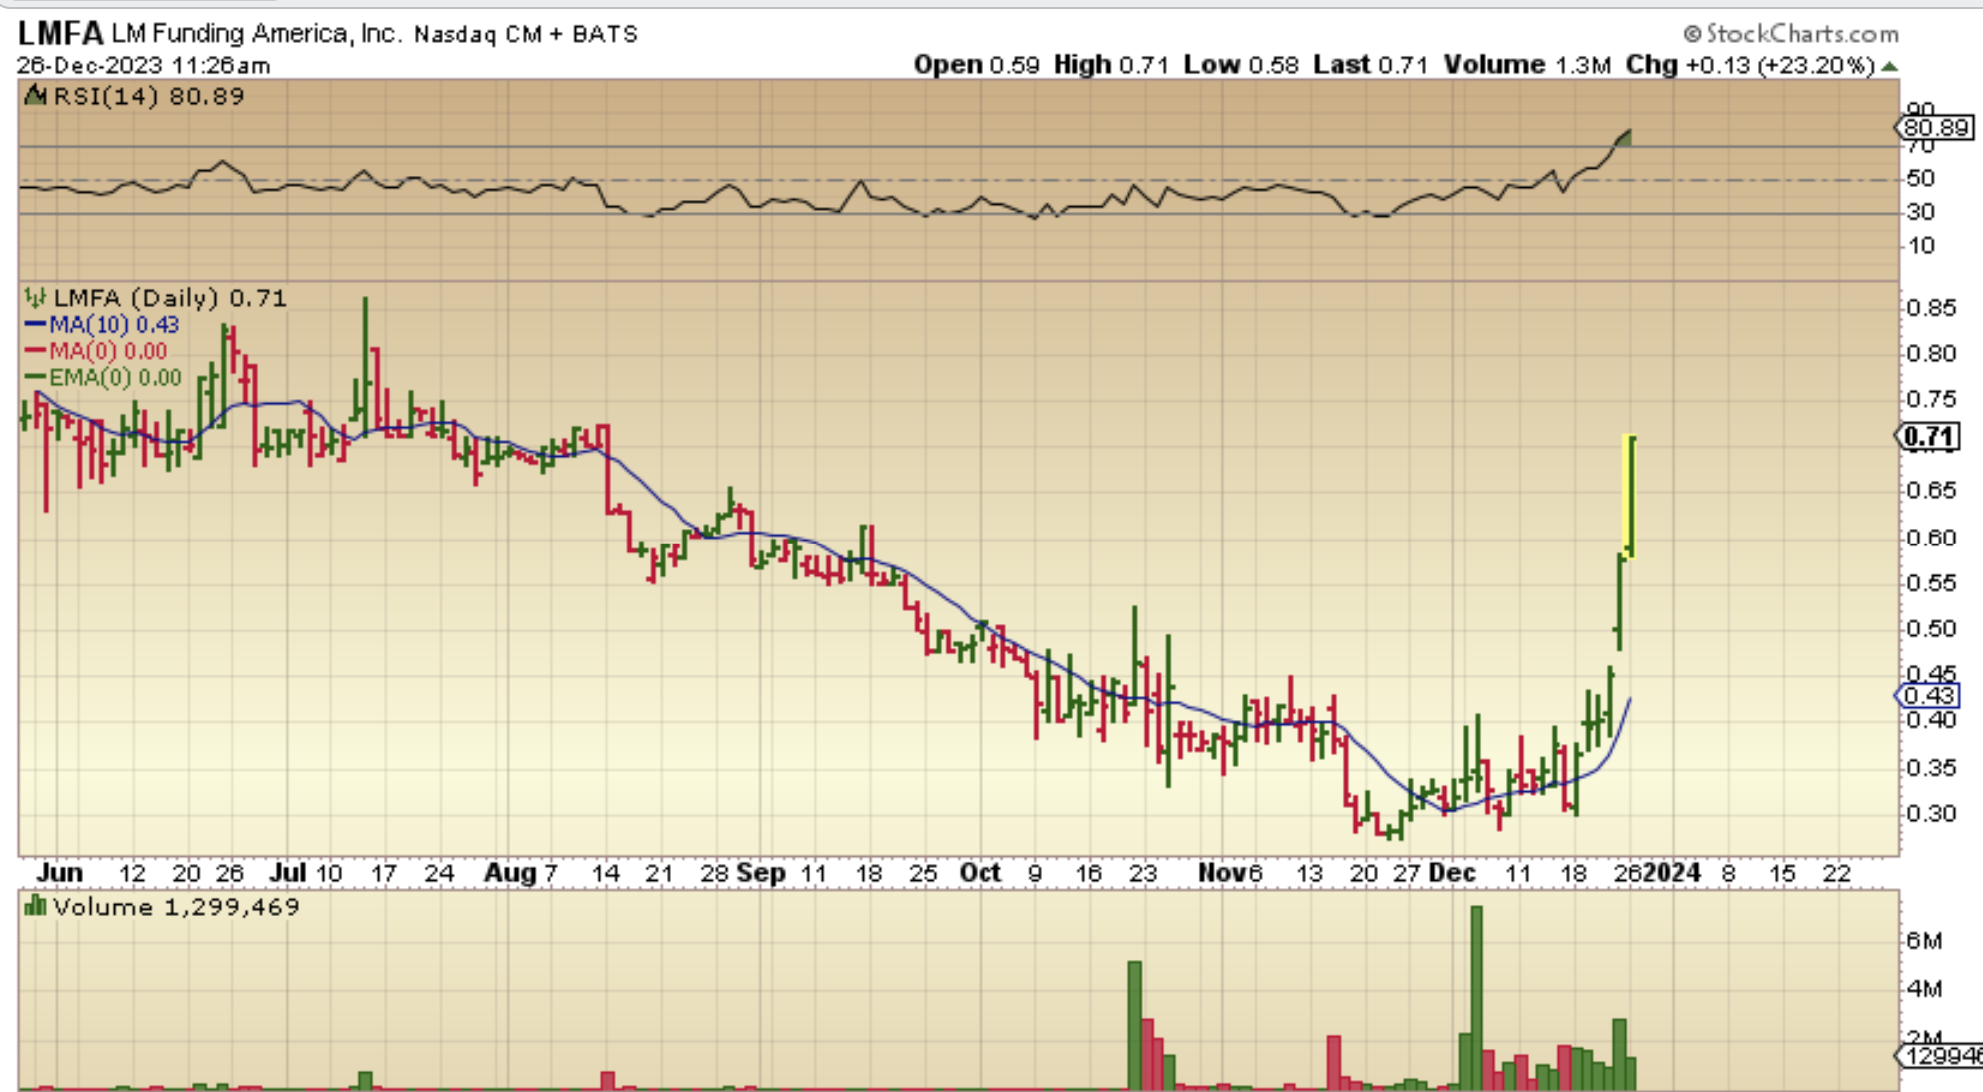Select the 0.71 last price tag
1983x1092 pixels.
click(1928, 437)
